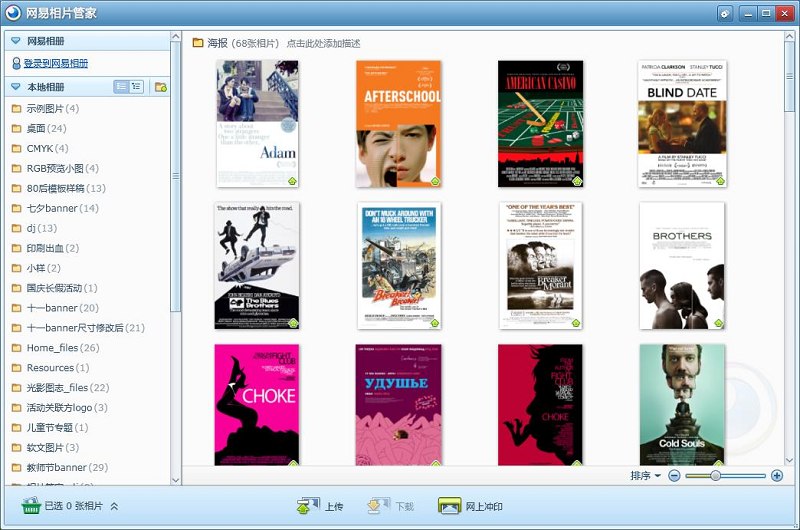Click the shopping basket selected-photos icon
Viewport: 800px width, 530px height.
tap(31, 506)
